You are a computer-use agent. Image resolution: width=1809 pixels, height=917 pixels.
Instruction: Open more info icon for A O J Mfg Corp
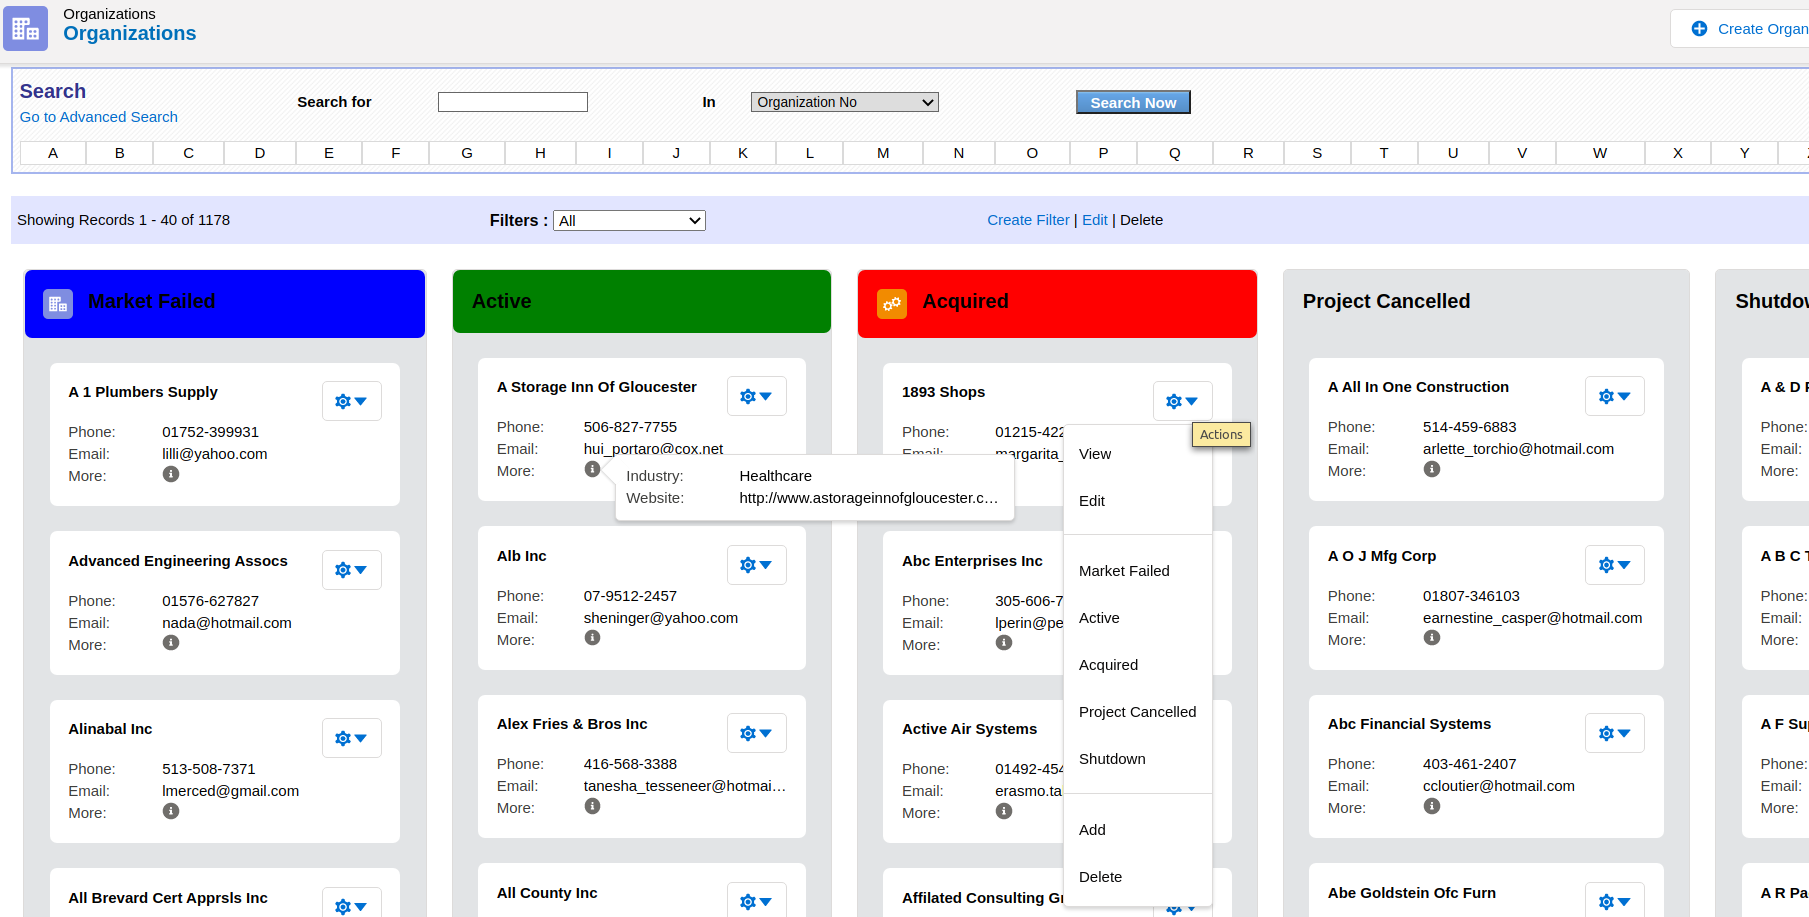1432,638
